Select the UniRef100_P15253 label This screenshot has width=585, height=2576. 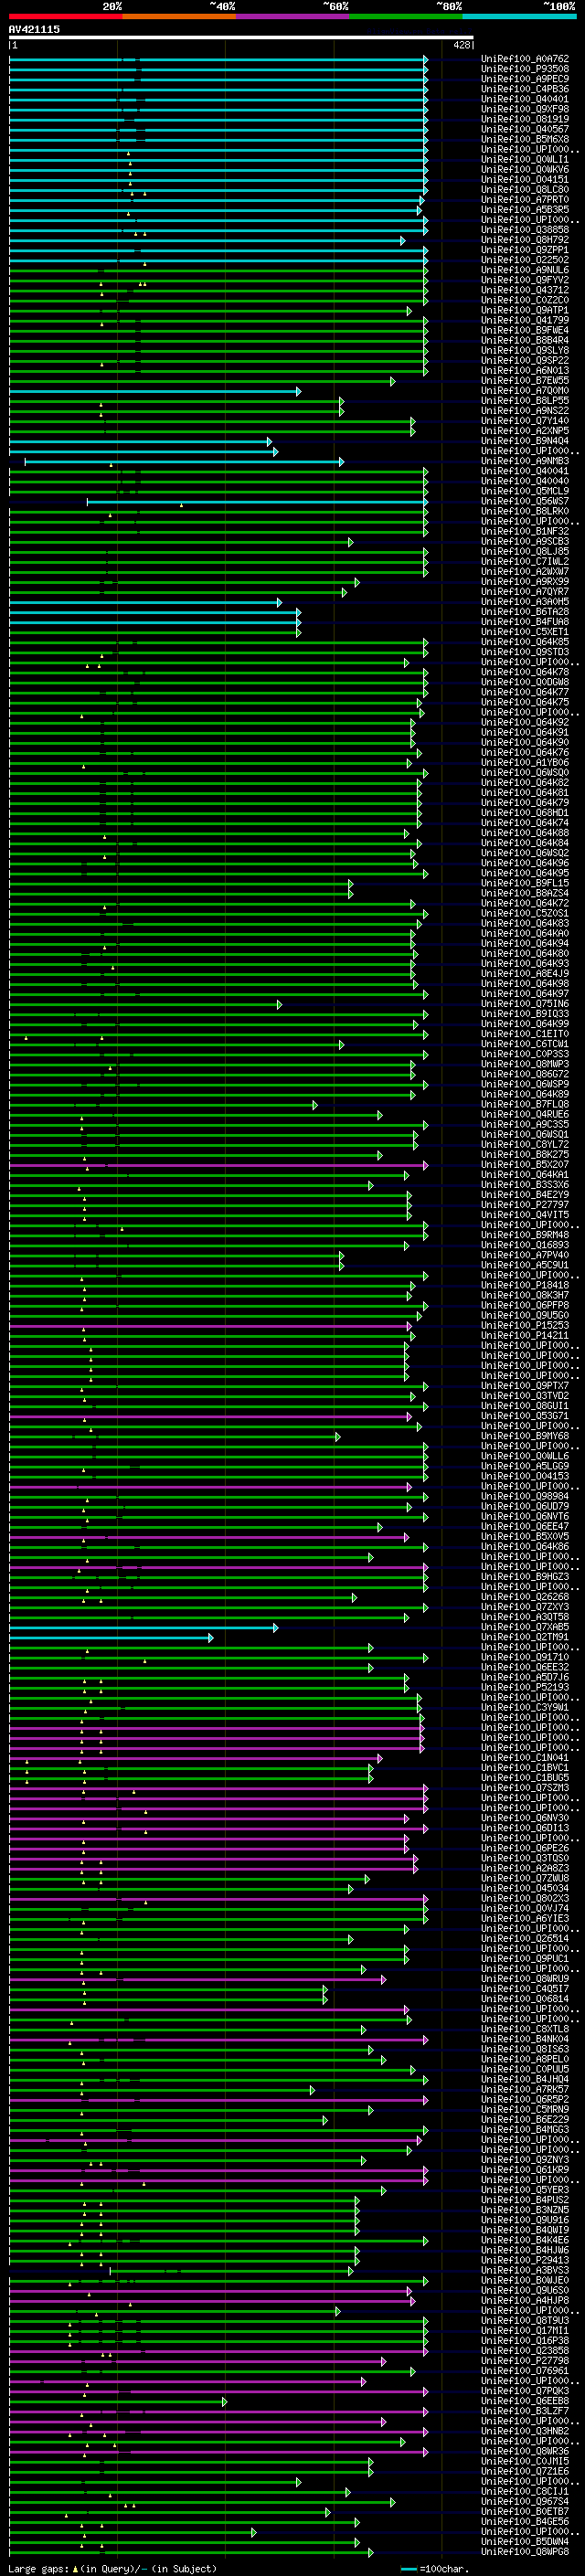(x=525, y=1325)
